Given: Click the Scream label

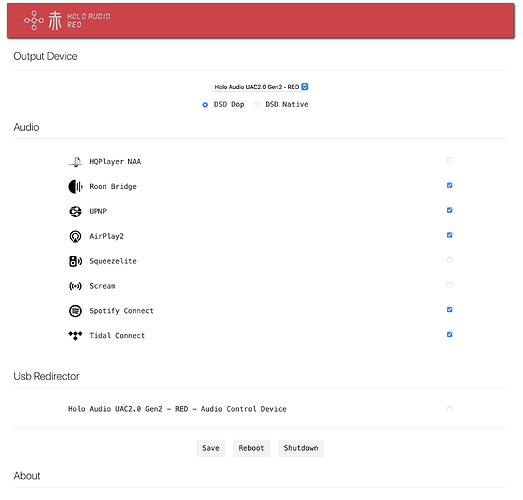Looking at the screenshot, I should pos(102,286).
